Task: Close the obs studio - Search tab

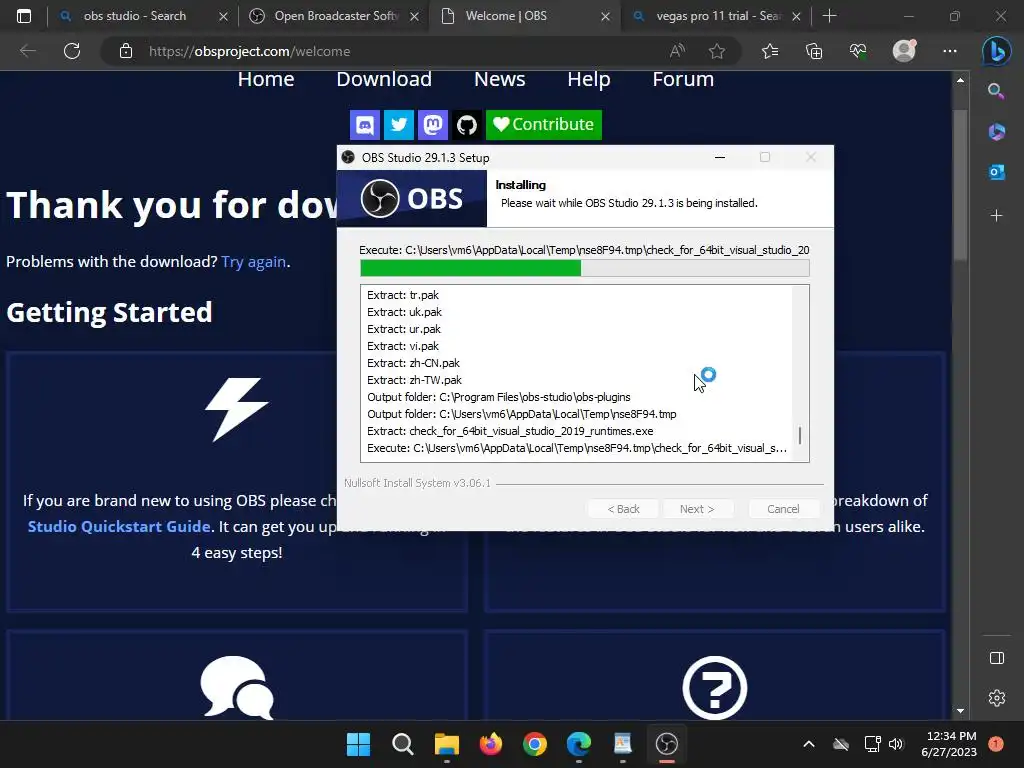Action: pos(223,16)
